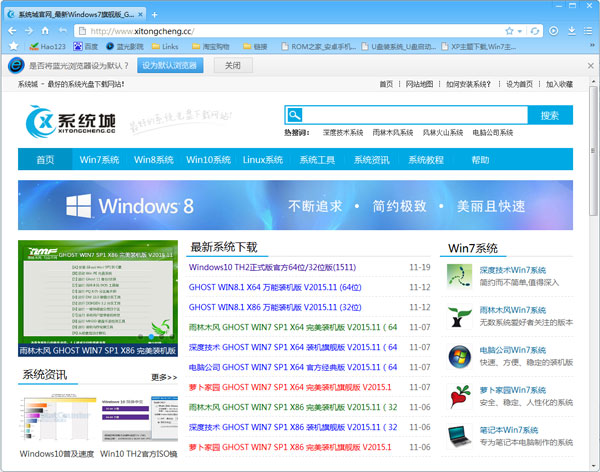This screenshot has width=600, height=472.
Task: Open GHOST WIN8.1 X86 万能装机版 link
Action: (x=275, y=307)
